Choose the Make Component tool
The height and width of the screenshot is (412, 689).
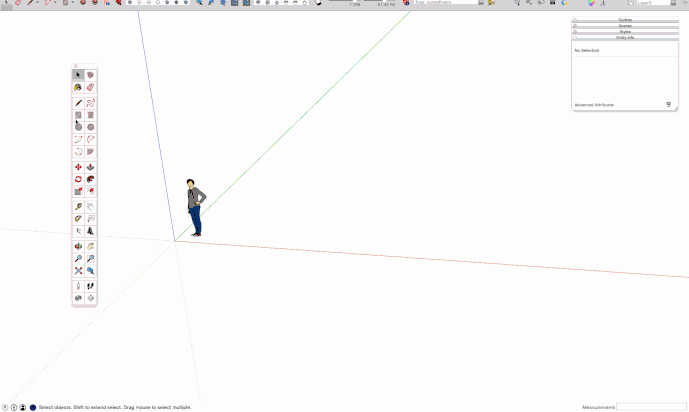pyautogui.click(x=91, y=75)
